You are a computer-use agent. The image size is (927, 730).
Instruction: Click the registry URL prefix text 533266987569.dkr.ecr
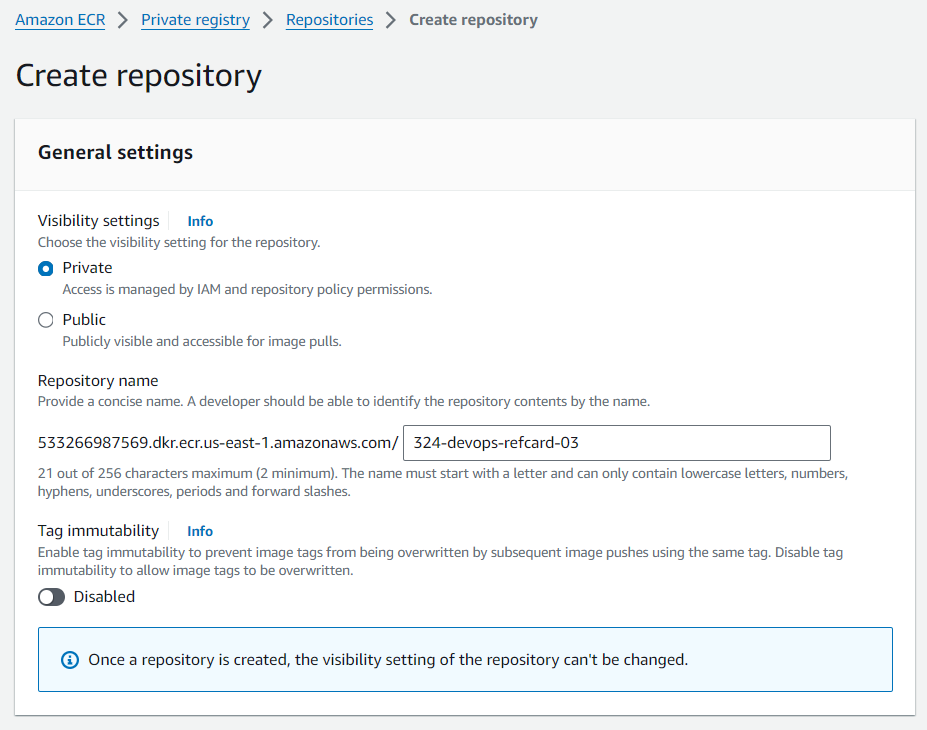tap(218, 443)
